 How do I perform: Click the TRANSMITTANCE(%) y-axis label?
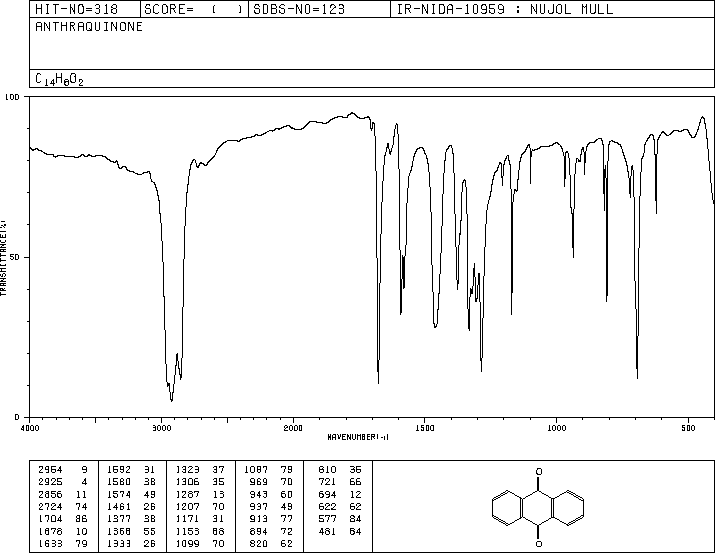click(x=3, y=258)
